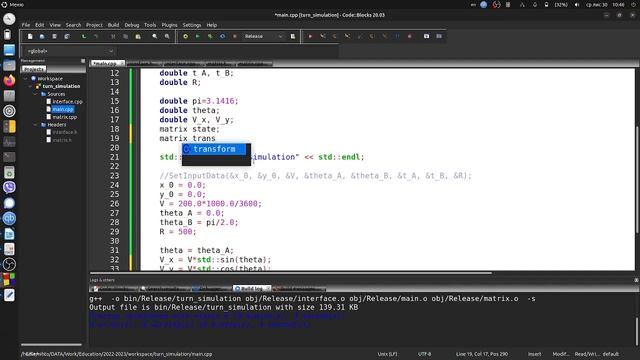The image size is (640, 360).
Task: Open matrix.cpp in project tree
Action: tap(64, 117)
